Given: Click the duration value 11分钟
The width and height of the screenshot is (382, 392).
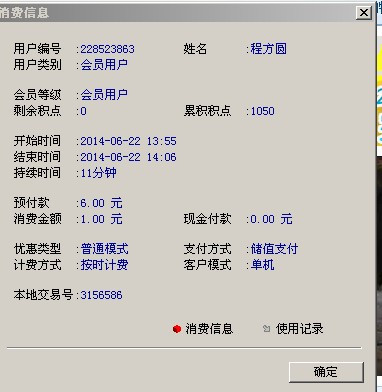Looking at the screenshot, I should click(x=98, y=173).
